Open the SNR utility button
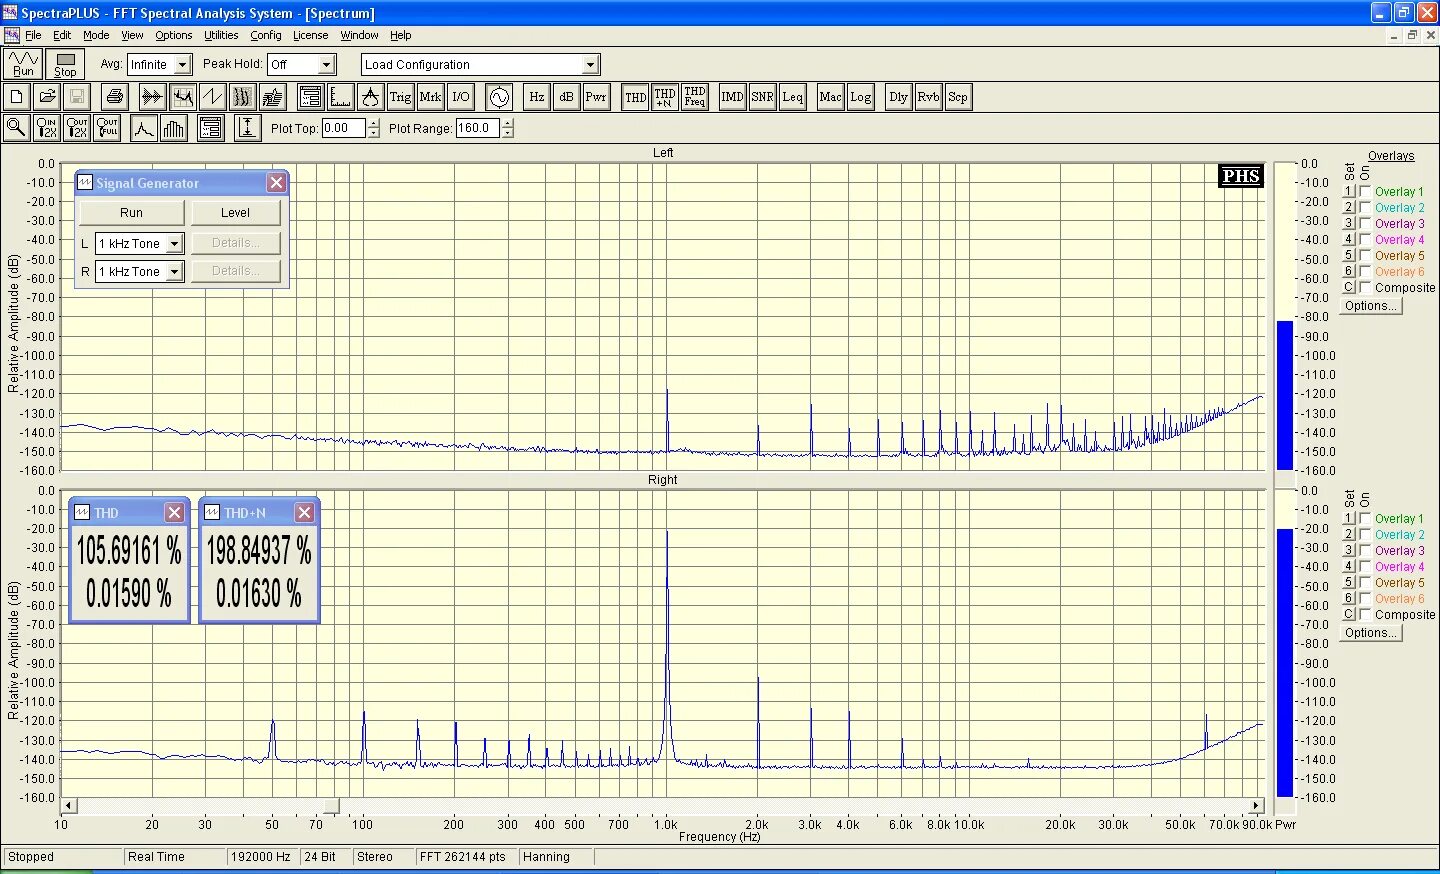 click(762, 97)
